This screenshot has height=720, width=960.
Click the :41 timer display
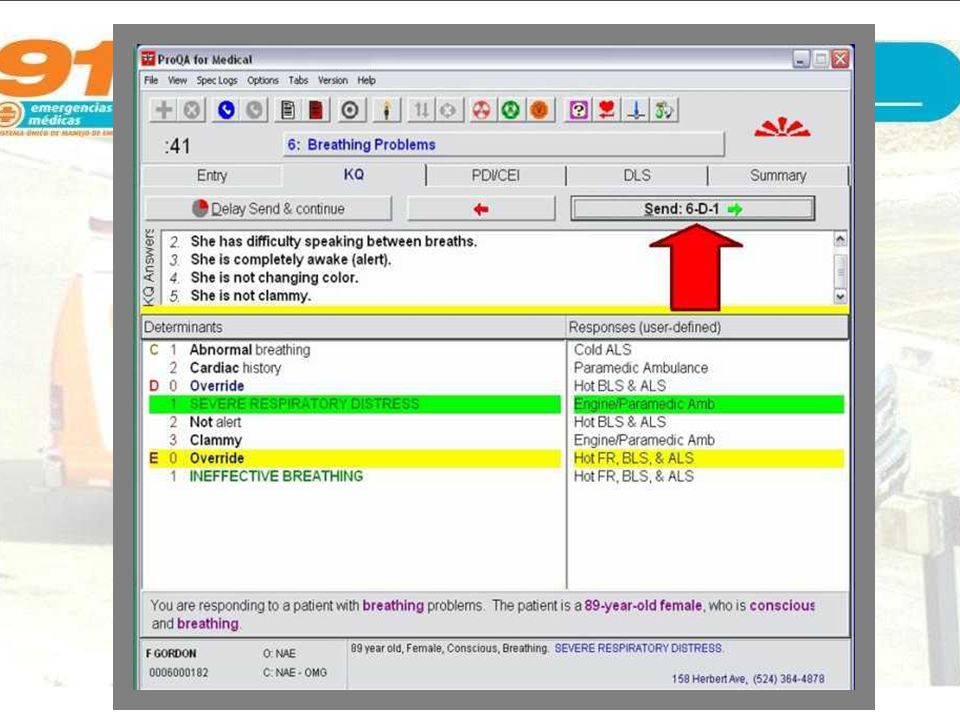[178, 146]
